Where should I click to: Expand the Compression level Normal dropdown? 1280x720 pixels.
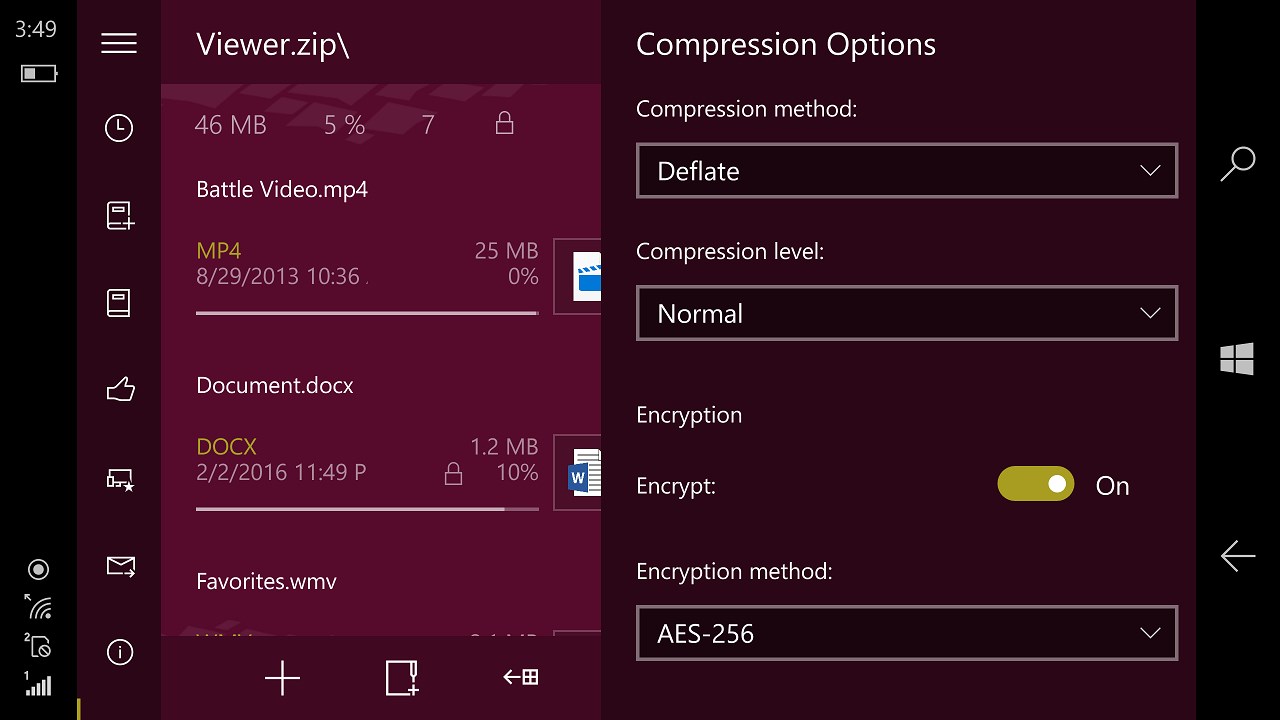pos(906,313)
